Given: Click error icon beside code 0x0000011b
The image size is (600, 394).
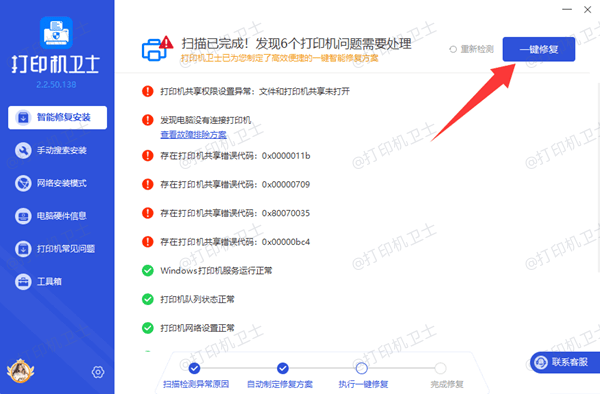Looking at the screenshot, I should [147, 156].
